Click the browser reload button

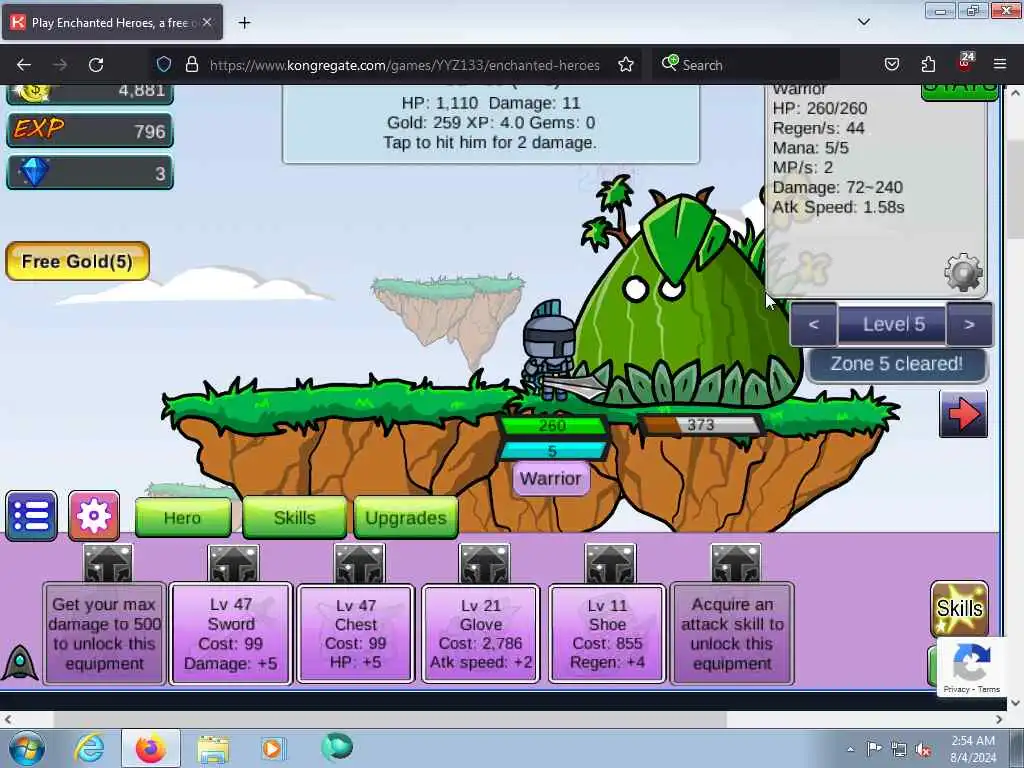click(96, 65)
